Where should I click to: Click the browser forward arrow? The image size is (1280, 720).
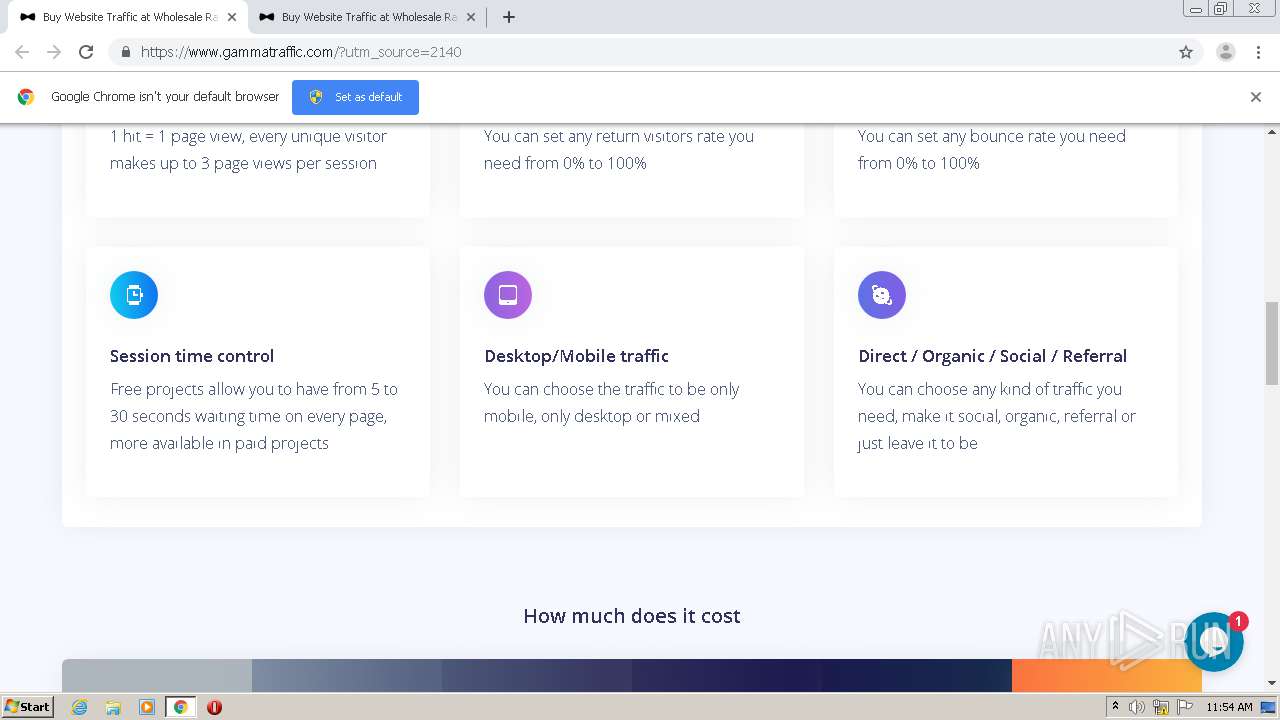[54, 52]
